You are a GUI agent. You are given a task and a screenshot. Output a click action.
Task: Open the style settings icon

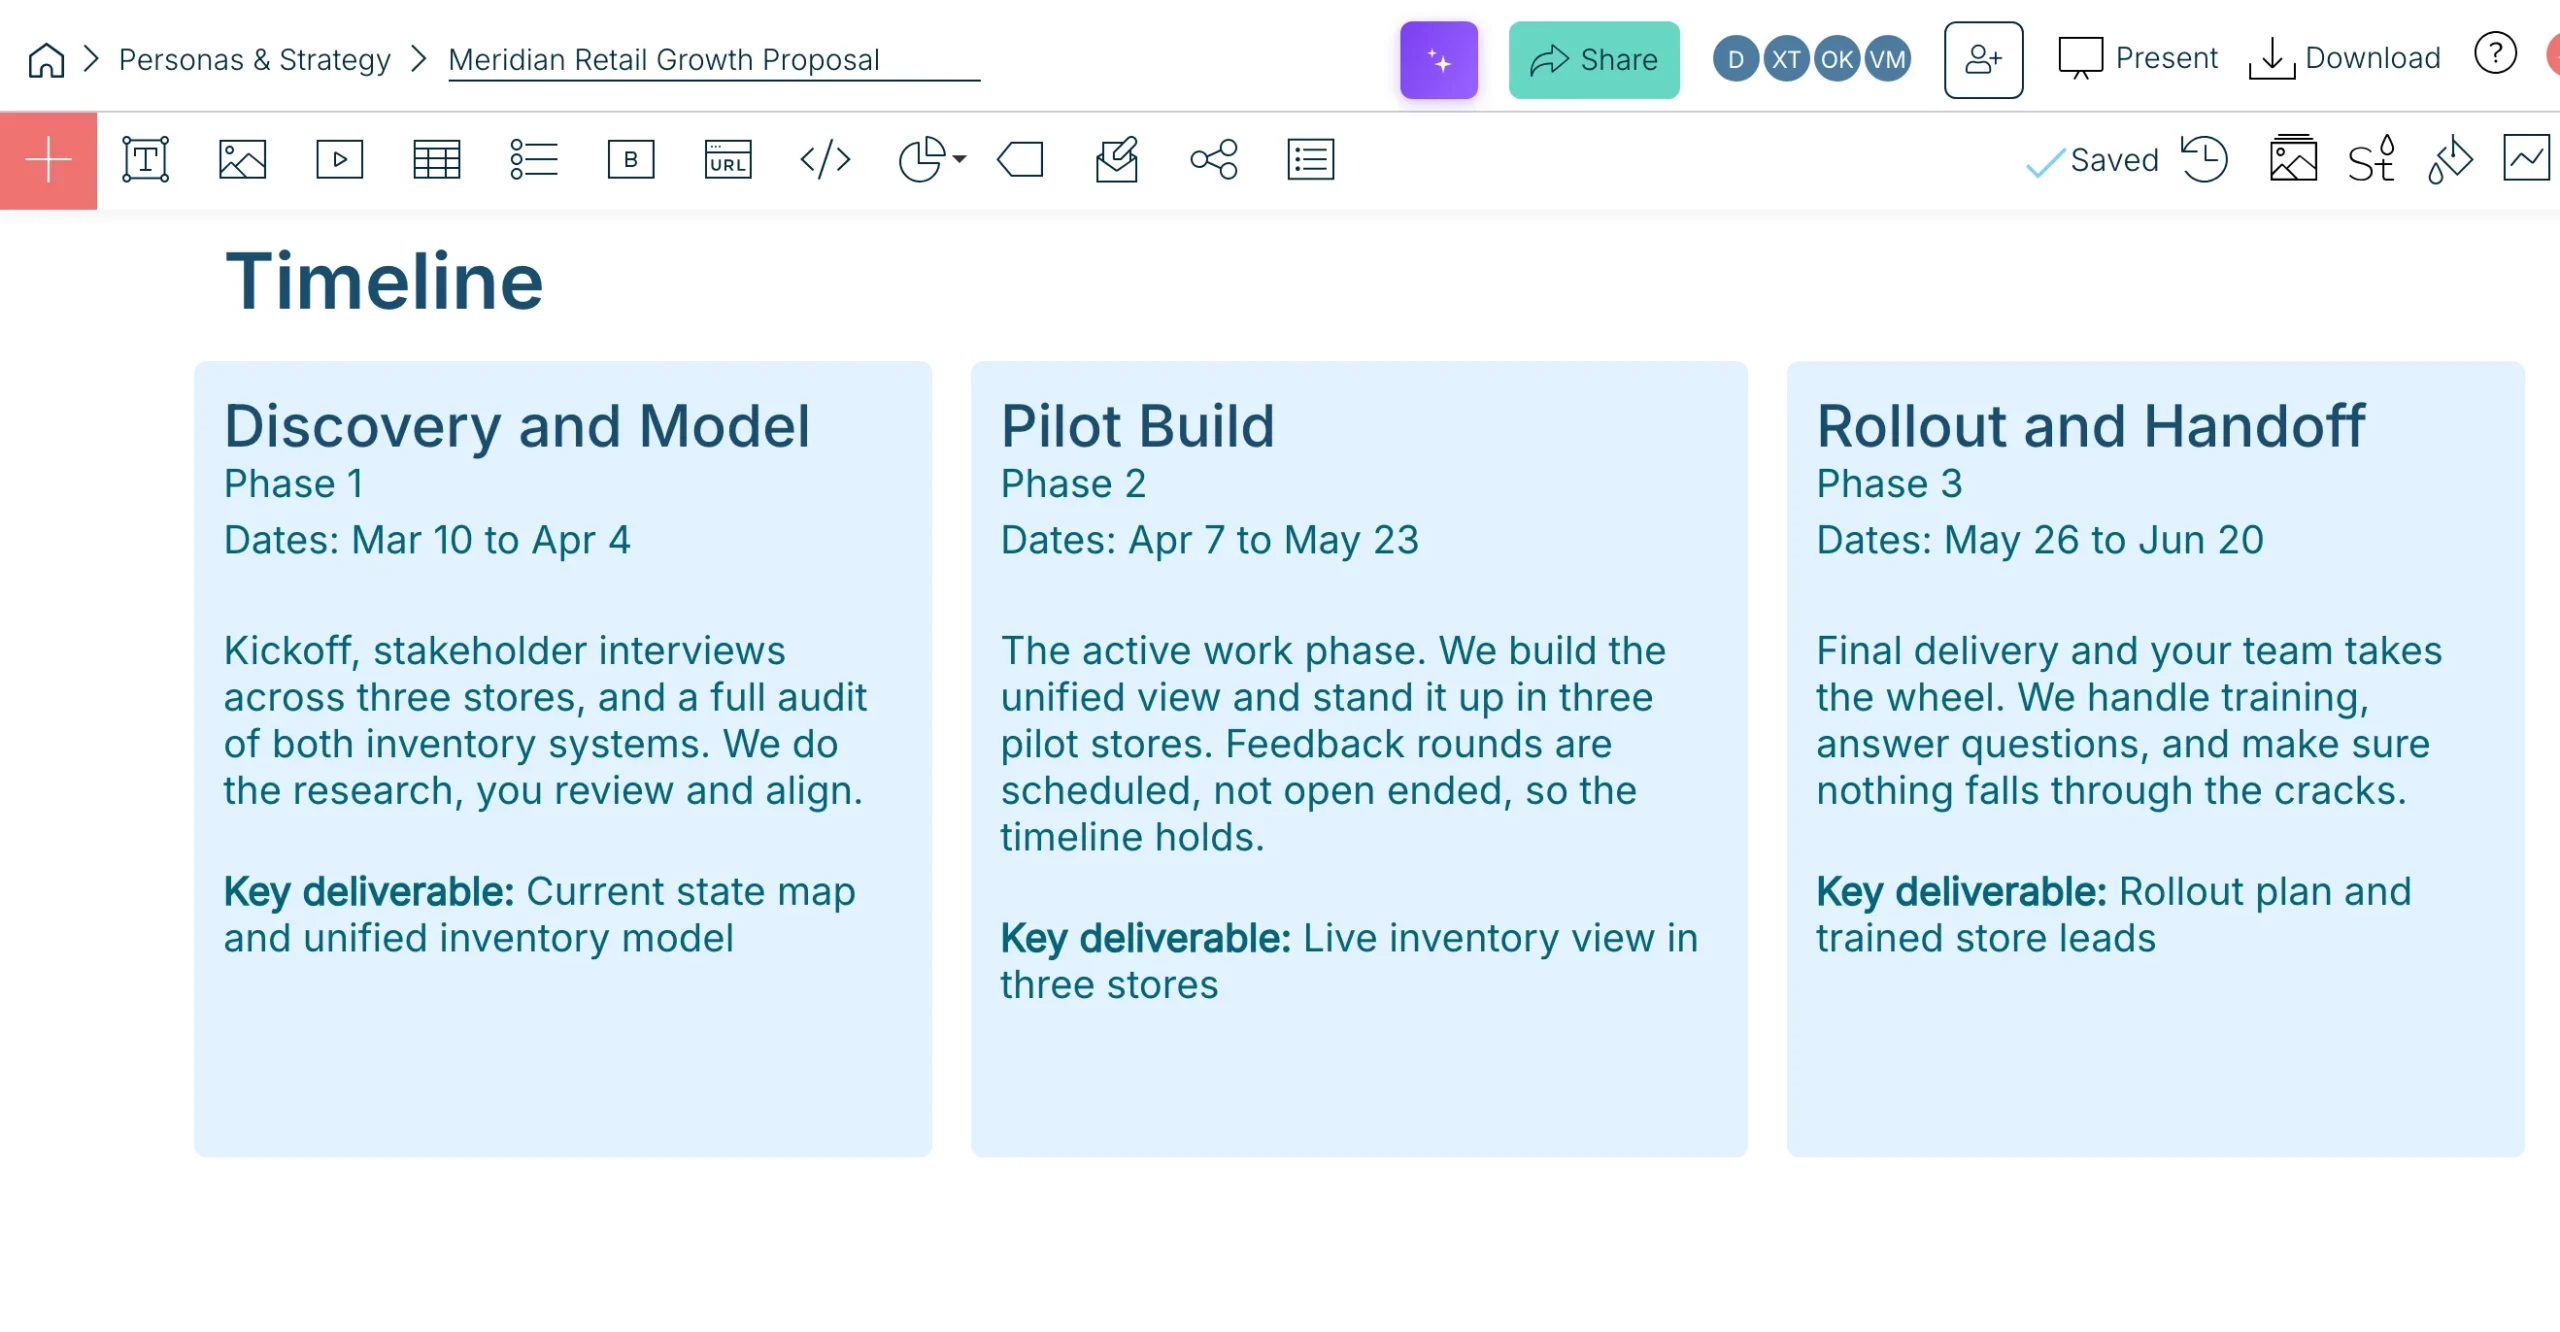point(2372,159)
